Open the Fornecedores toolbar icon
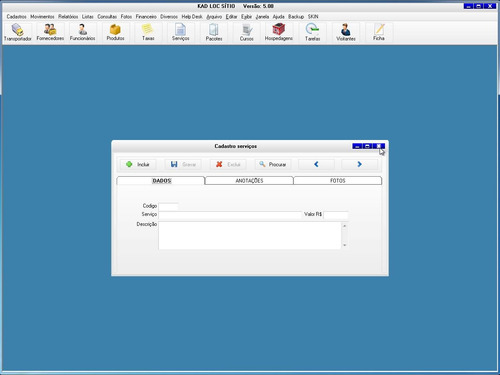 coord(50,32)
